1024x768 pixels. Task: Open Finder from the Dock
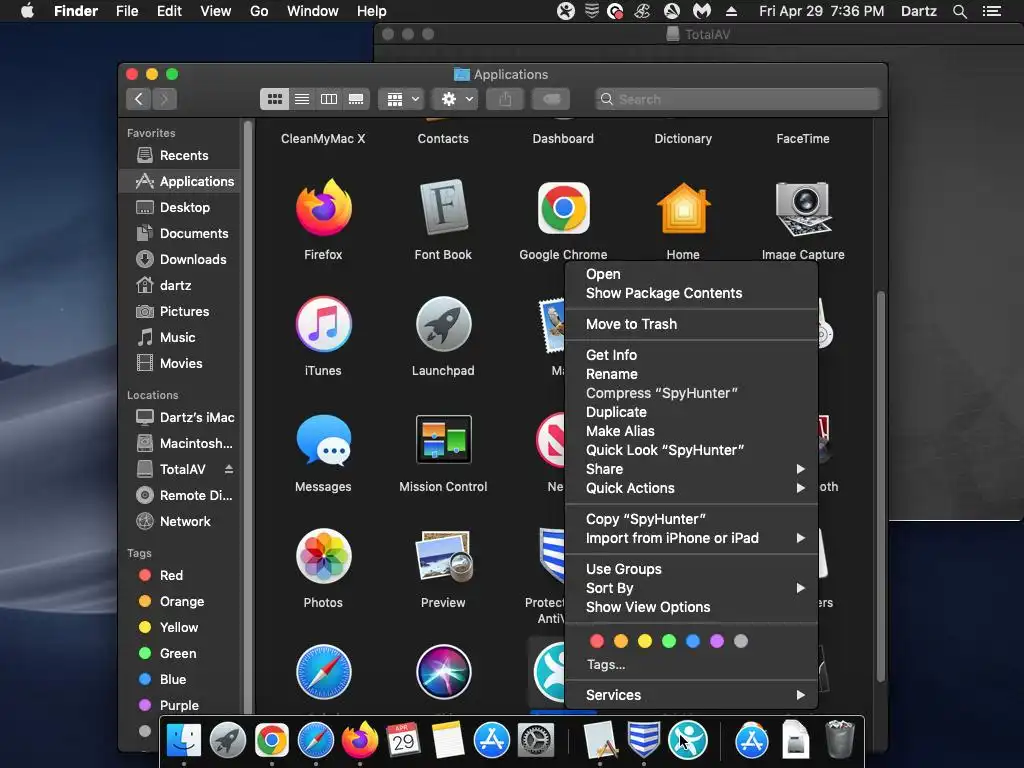click(x=184, y=741)
